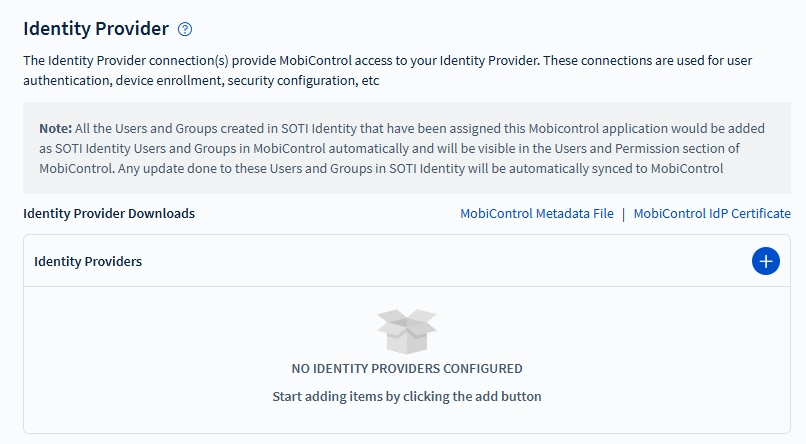Click note line starting 'as SOTI Identity Users'

(389, 148)
